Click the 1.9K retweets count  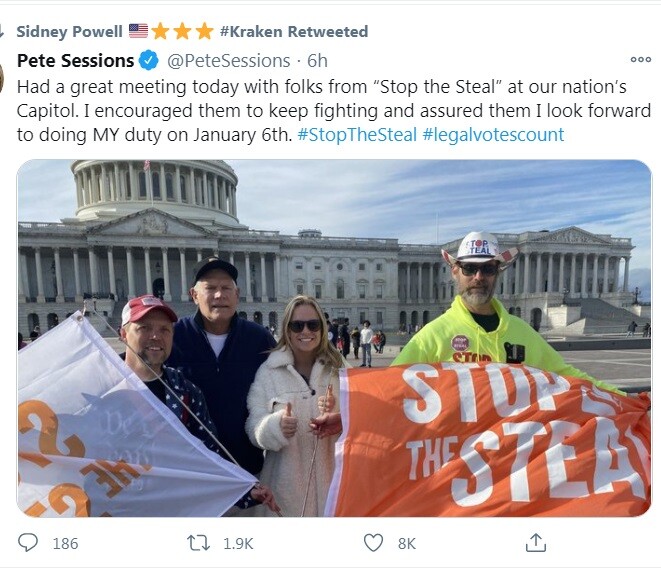(x=238, y=543)
